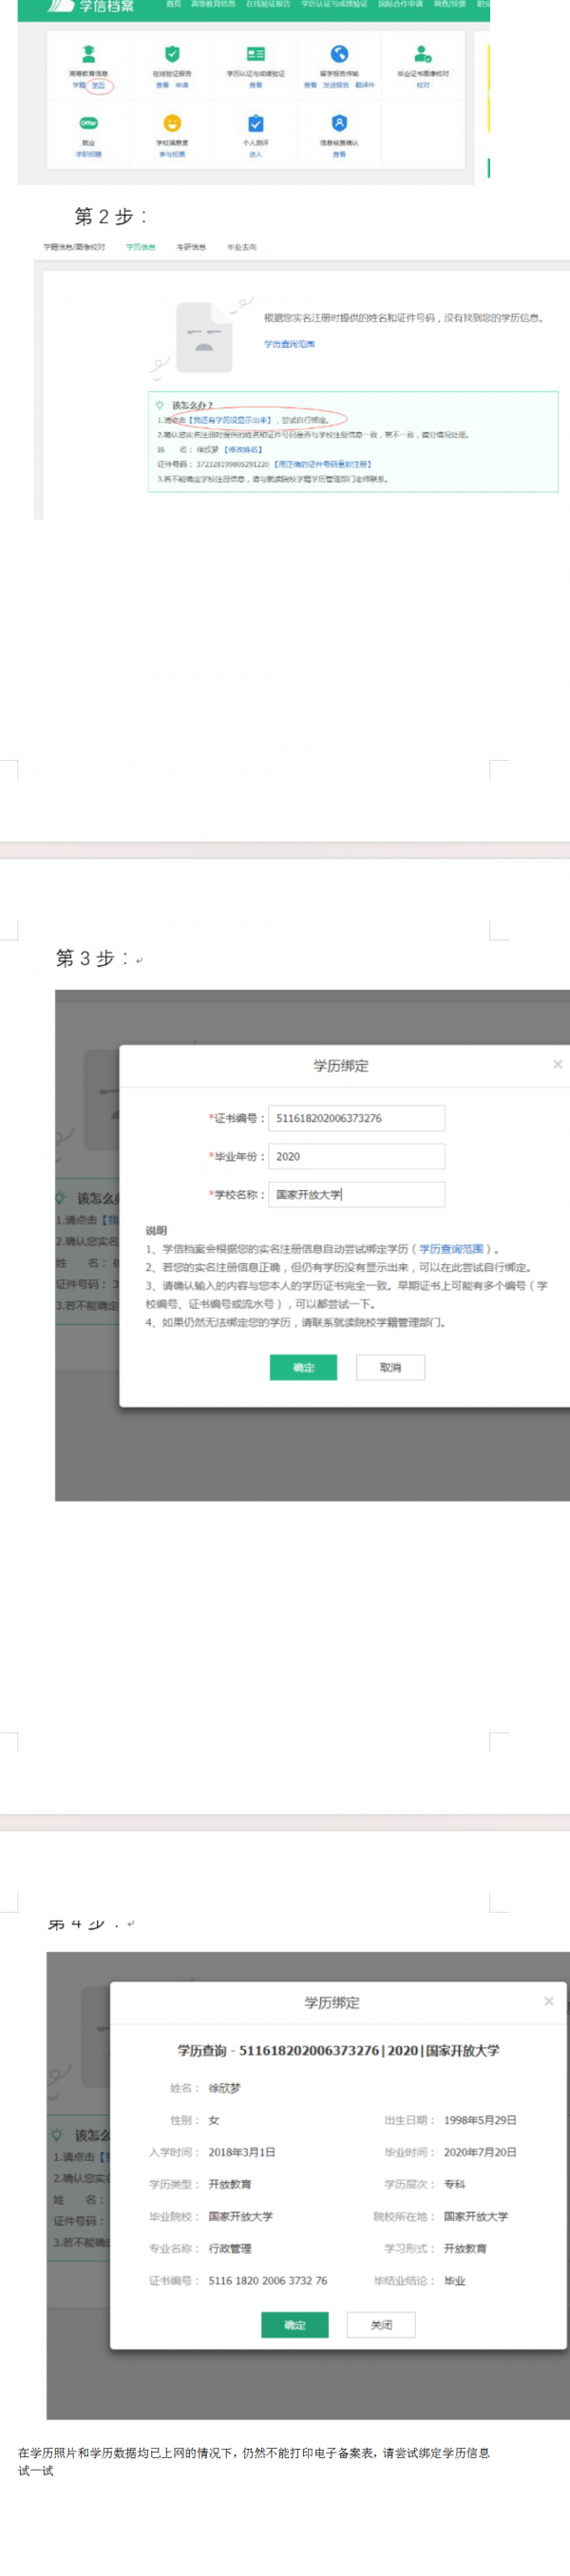Click the 高等教育信息 graduate cap icon
570x2576 pixels.
[x=88, y=53]
